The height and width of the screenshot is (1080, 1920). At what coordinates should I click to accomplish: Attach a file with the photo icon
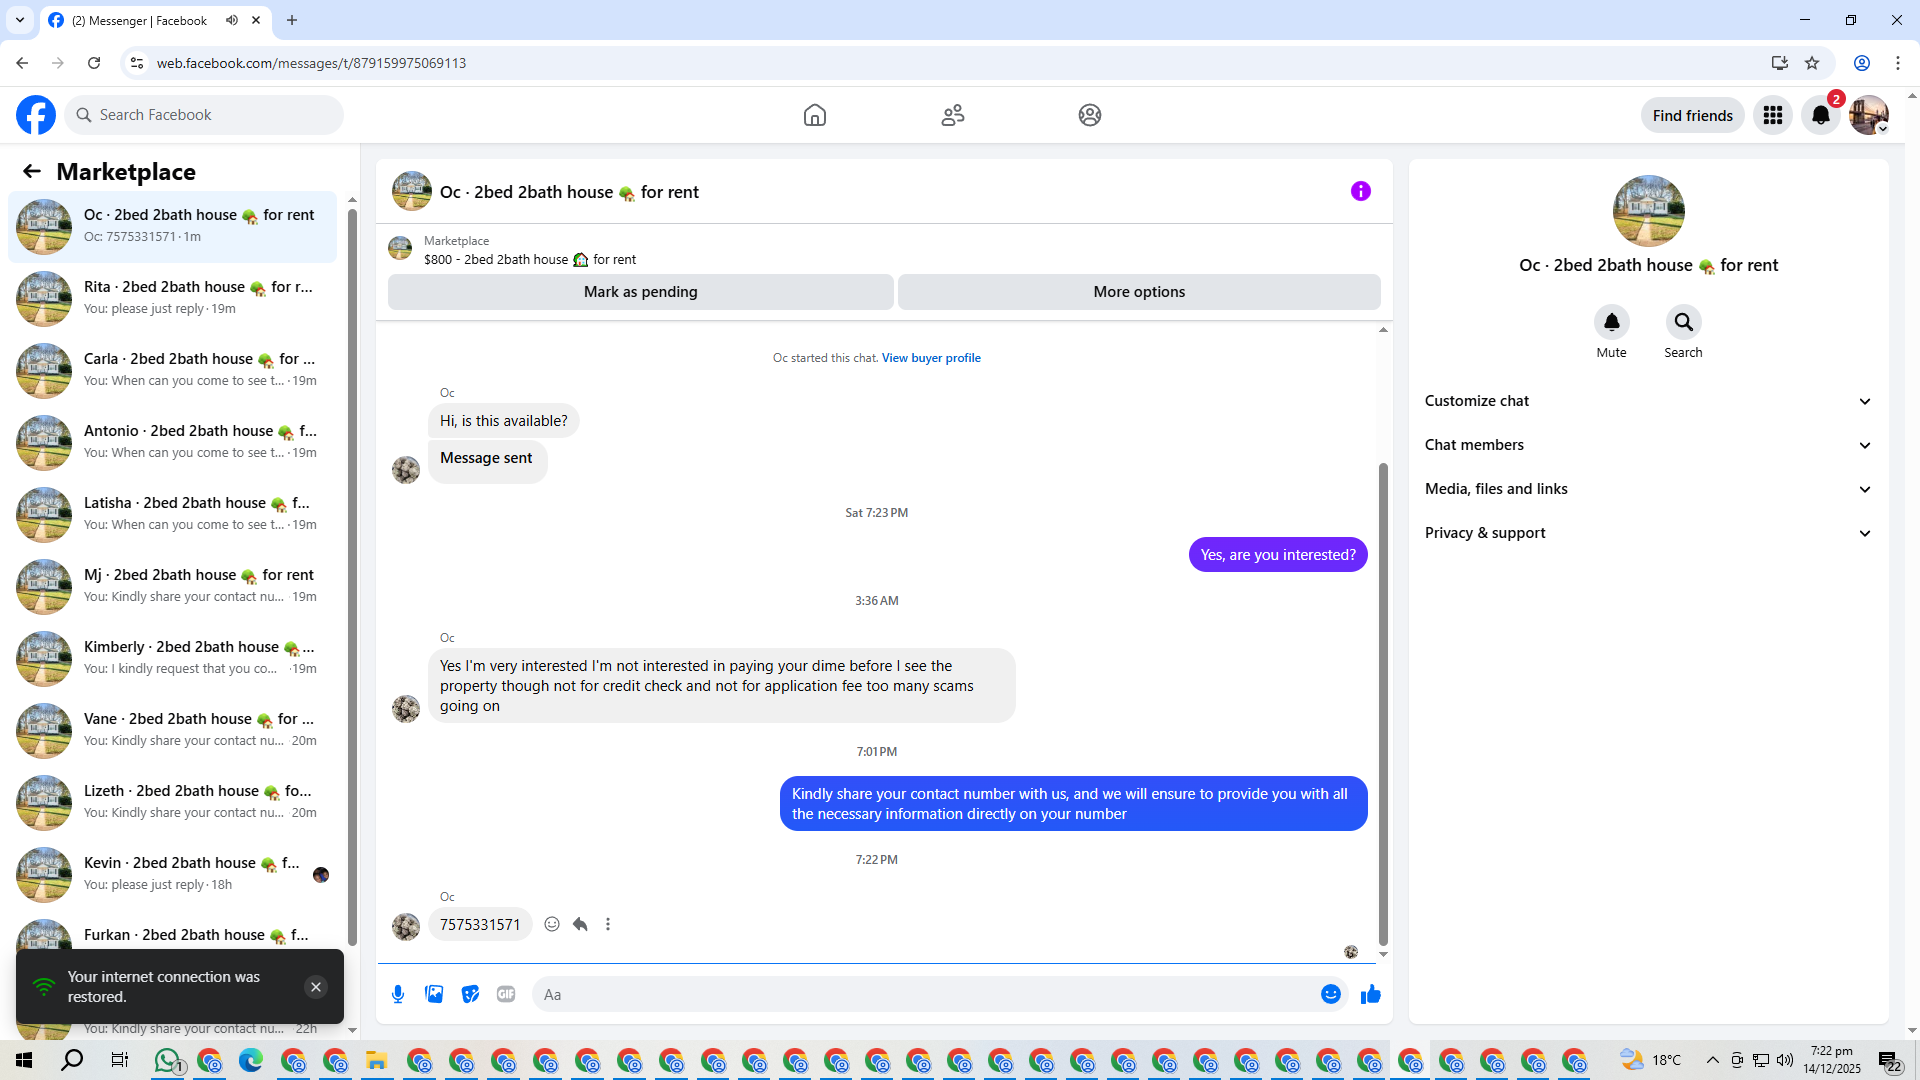(x=434, y=994)
